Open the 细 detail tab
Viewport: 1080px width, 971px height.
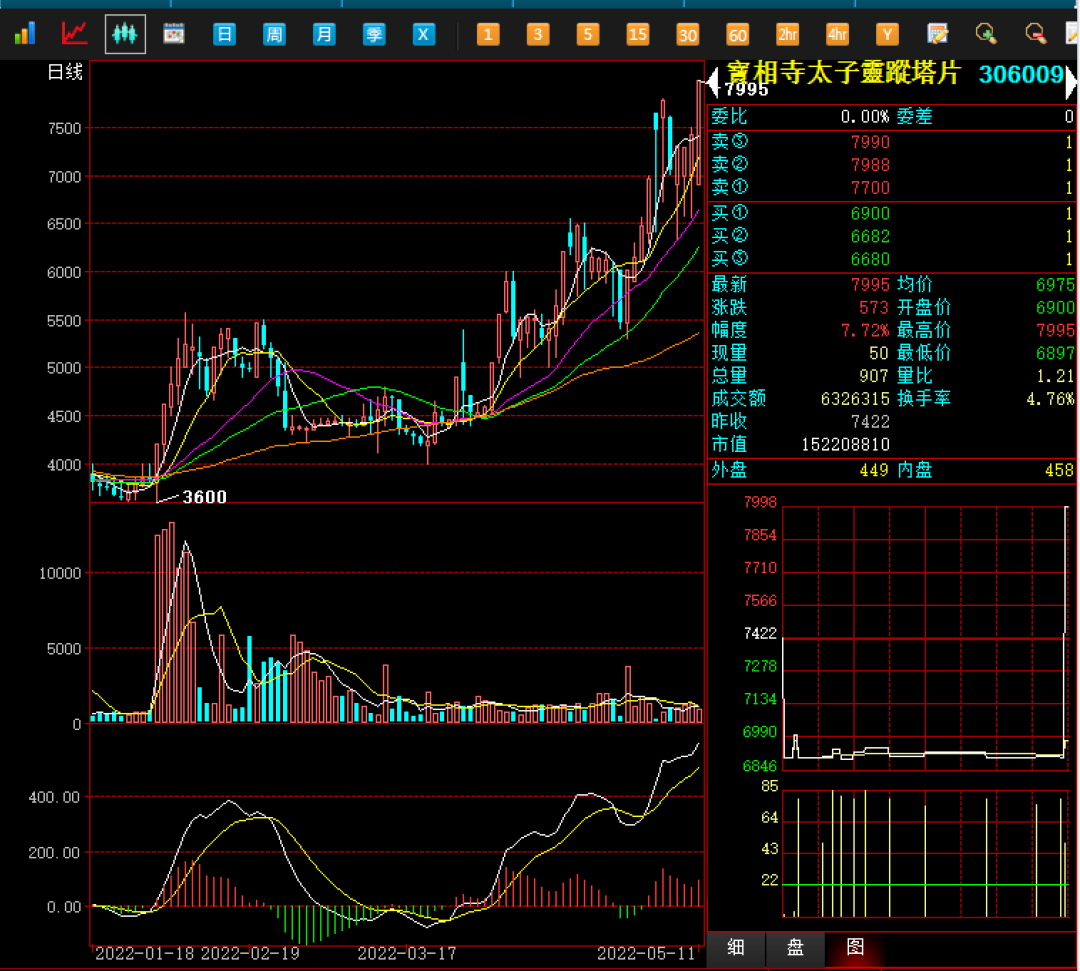(x=736, y=948)
